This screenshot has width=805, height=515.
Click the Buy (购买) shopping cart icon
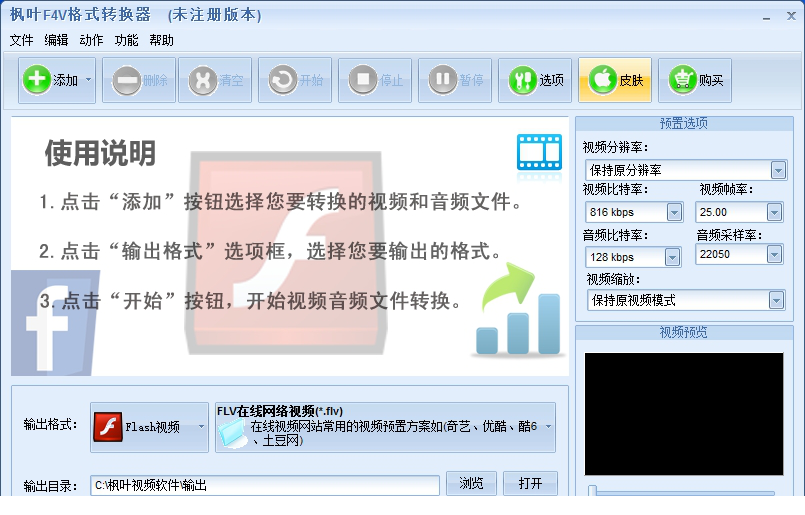[682, 81]
